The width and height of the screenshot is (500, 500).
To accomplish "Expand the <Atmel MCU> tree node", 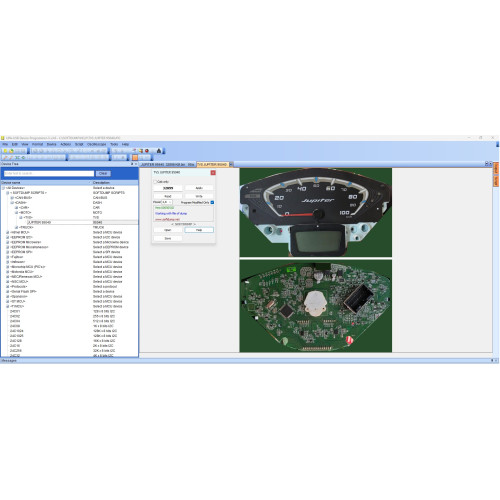I will [8, 232].
